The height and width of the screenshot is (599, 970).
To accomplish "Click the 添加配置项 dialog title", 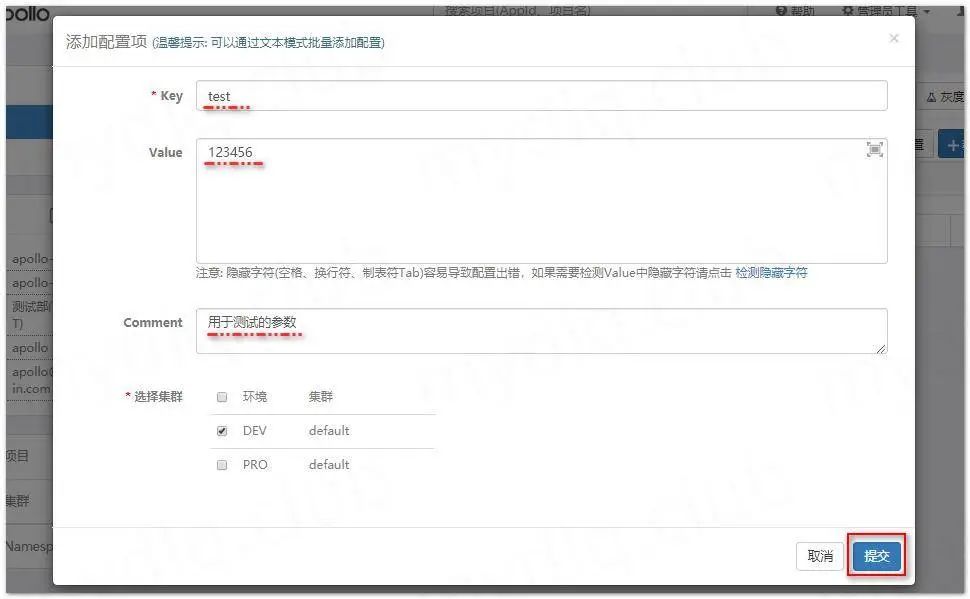I will pos(106,41).
